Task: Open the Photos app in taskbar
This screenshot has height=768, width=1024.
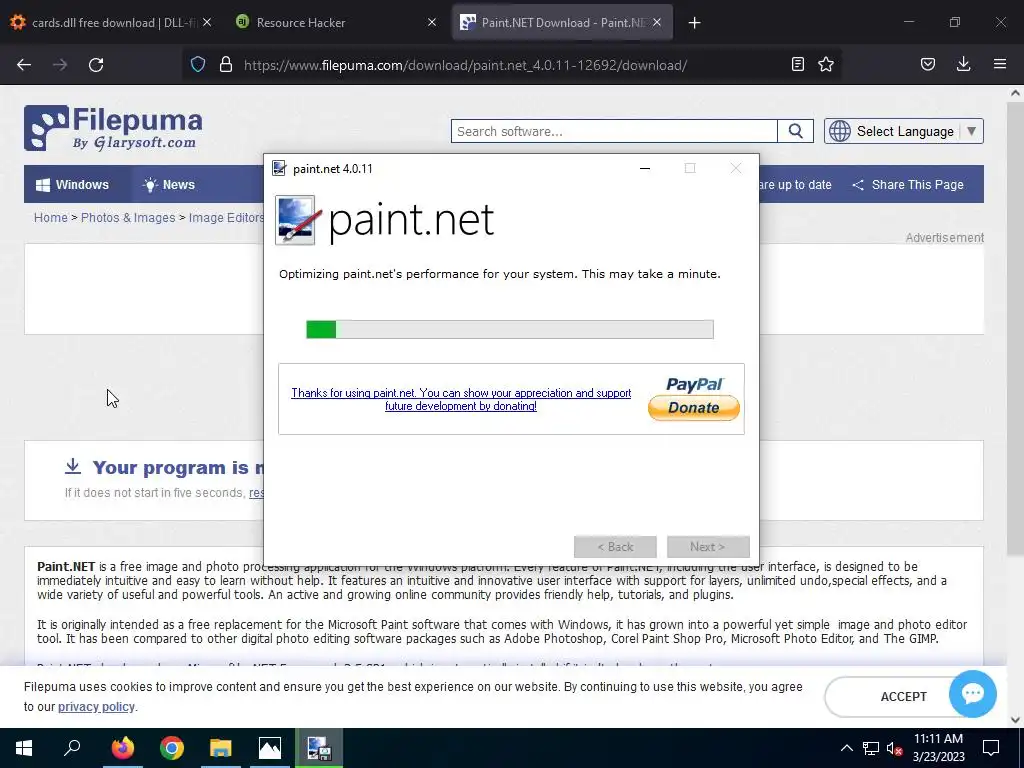Action: click(x=270, y=748)
